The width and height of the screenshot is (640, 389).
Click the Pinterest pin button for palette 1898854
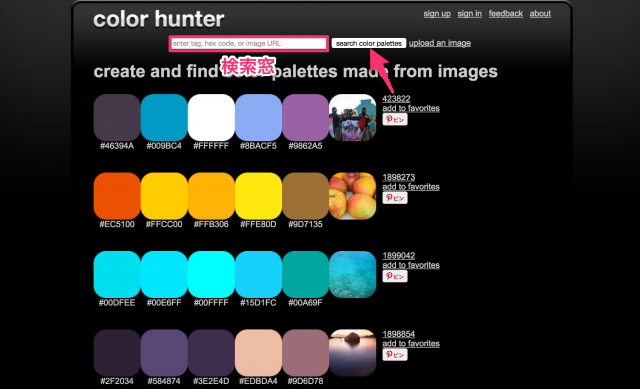pyautogui.click(x=395, y=354)
